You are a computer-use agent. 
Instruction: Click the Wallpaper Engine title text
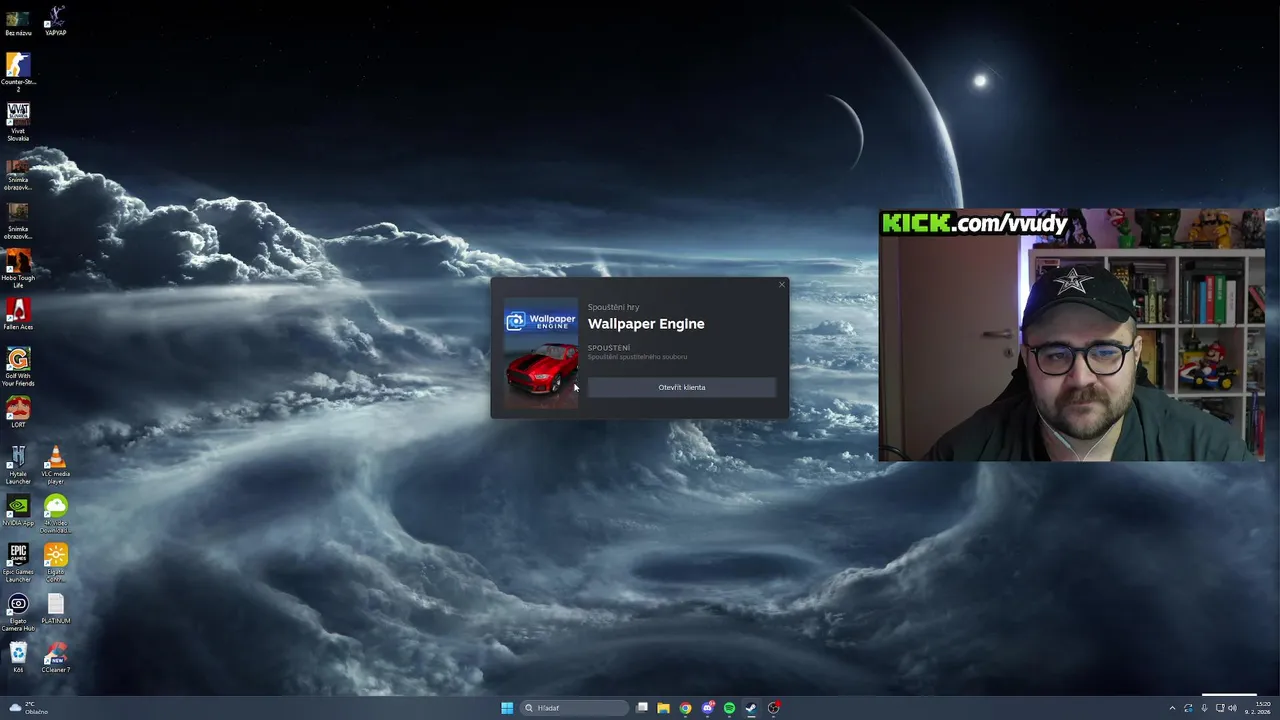(646, 324)
